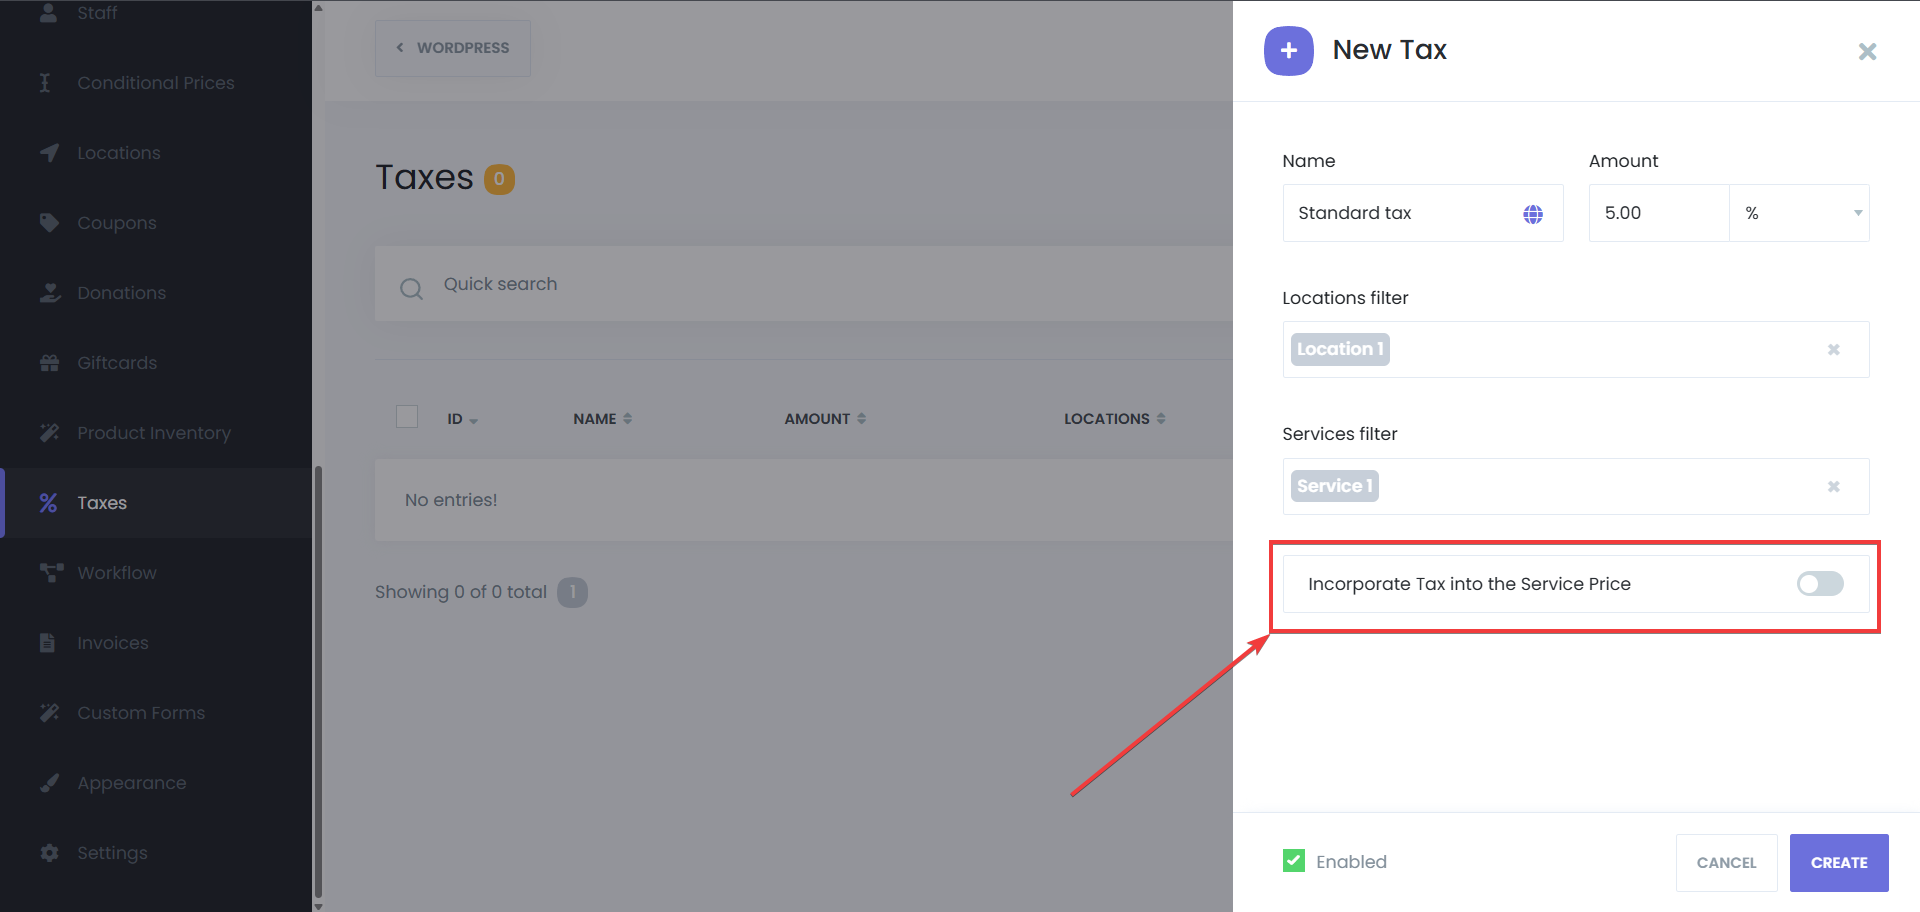
Task: Click the Workflow diagram icon
Action: [x=51, y=573]
